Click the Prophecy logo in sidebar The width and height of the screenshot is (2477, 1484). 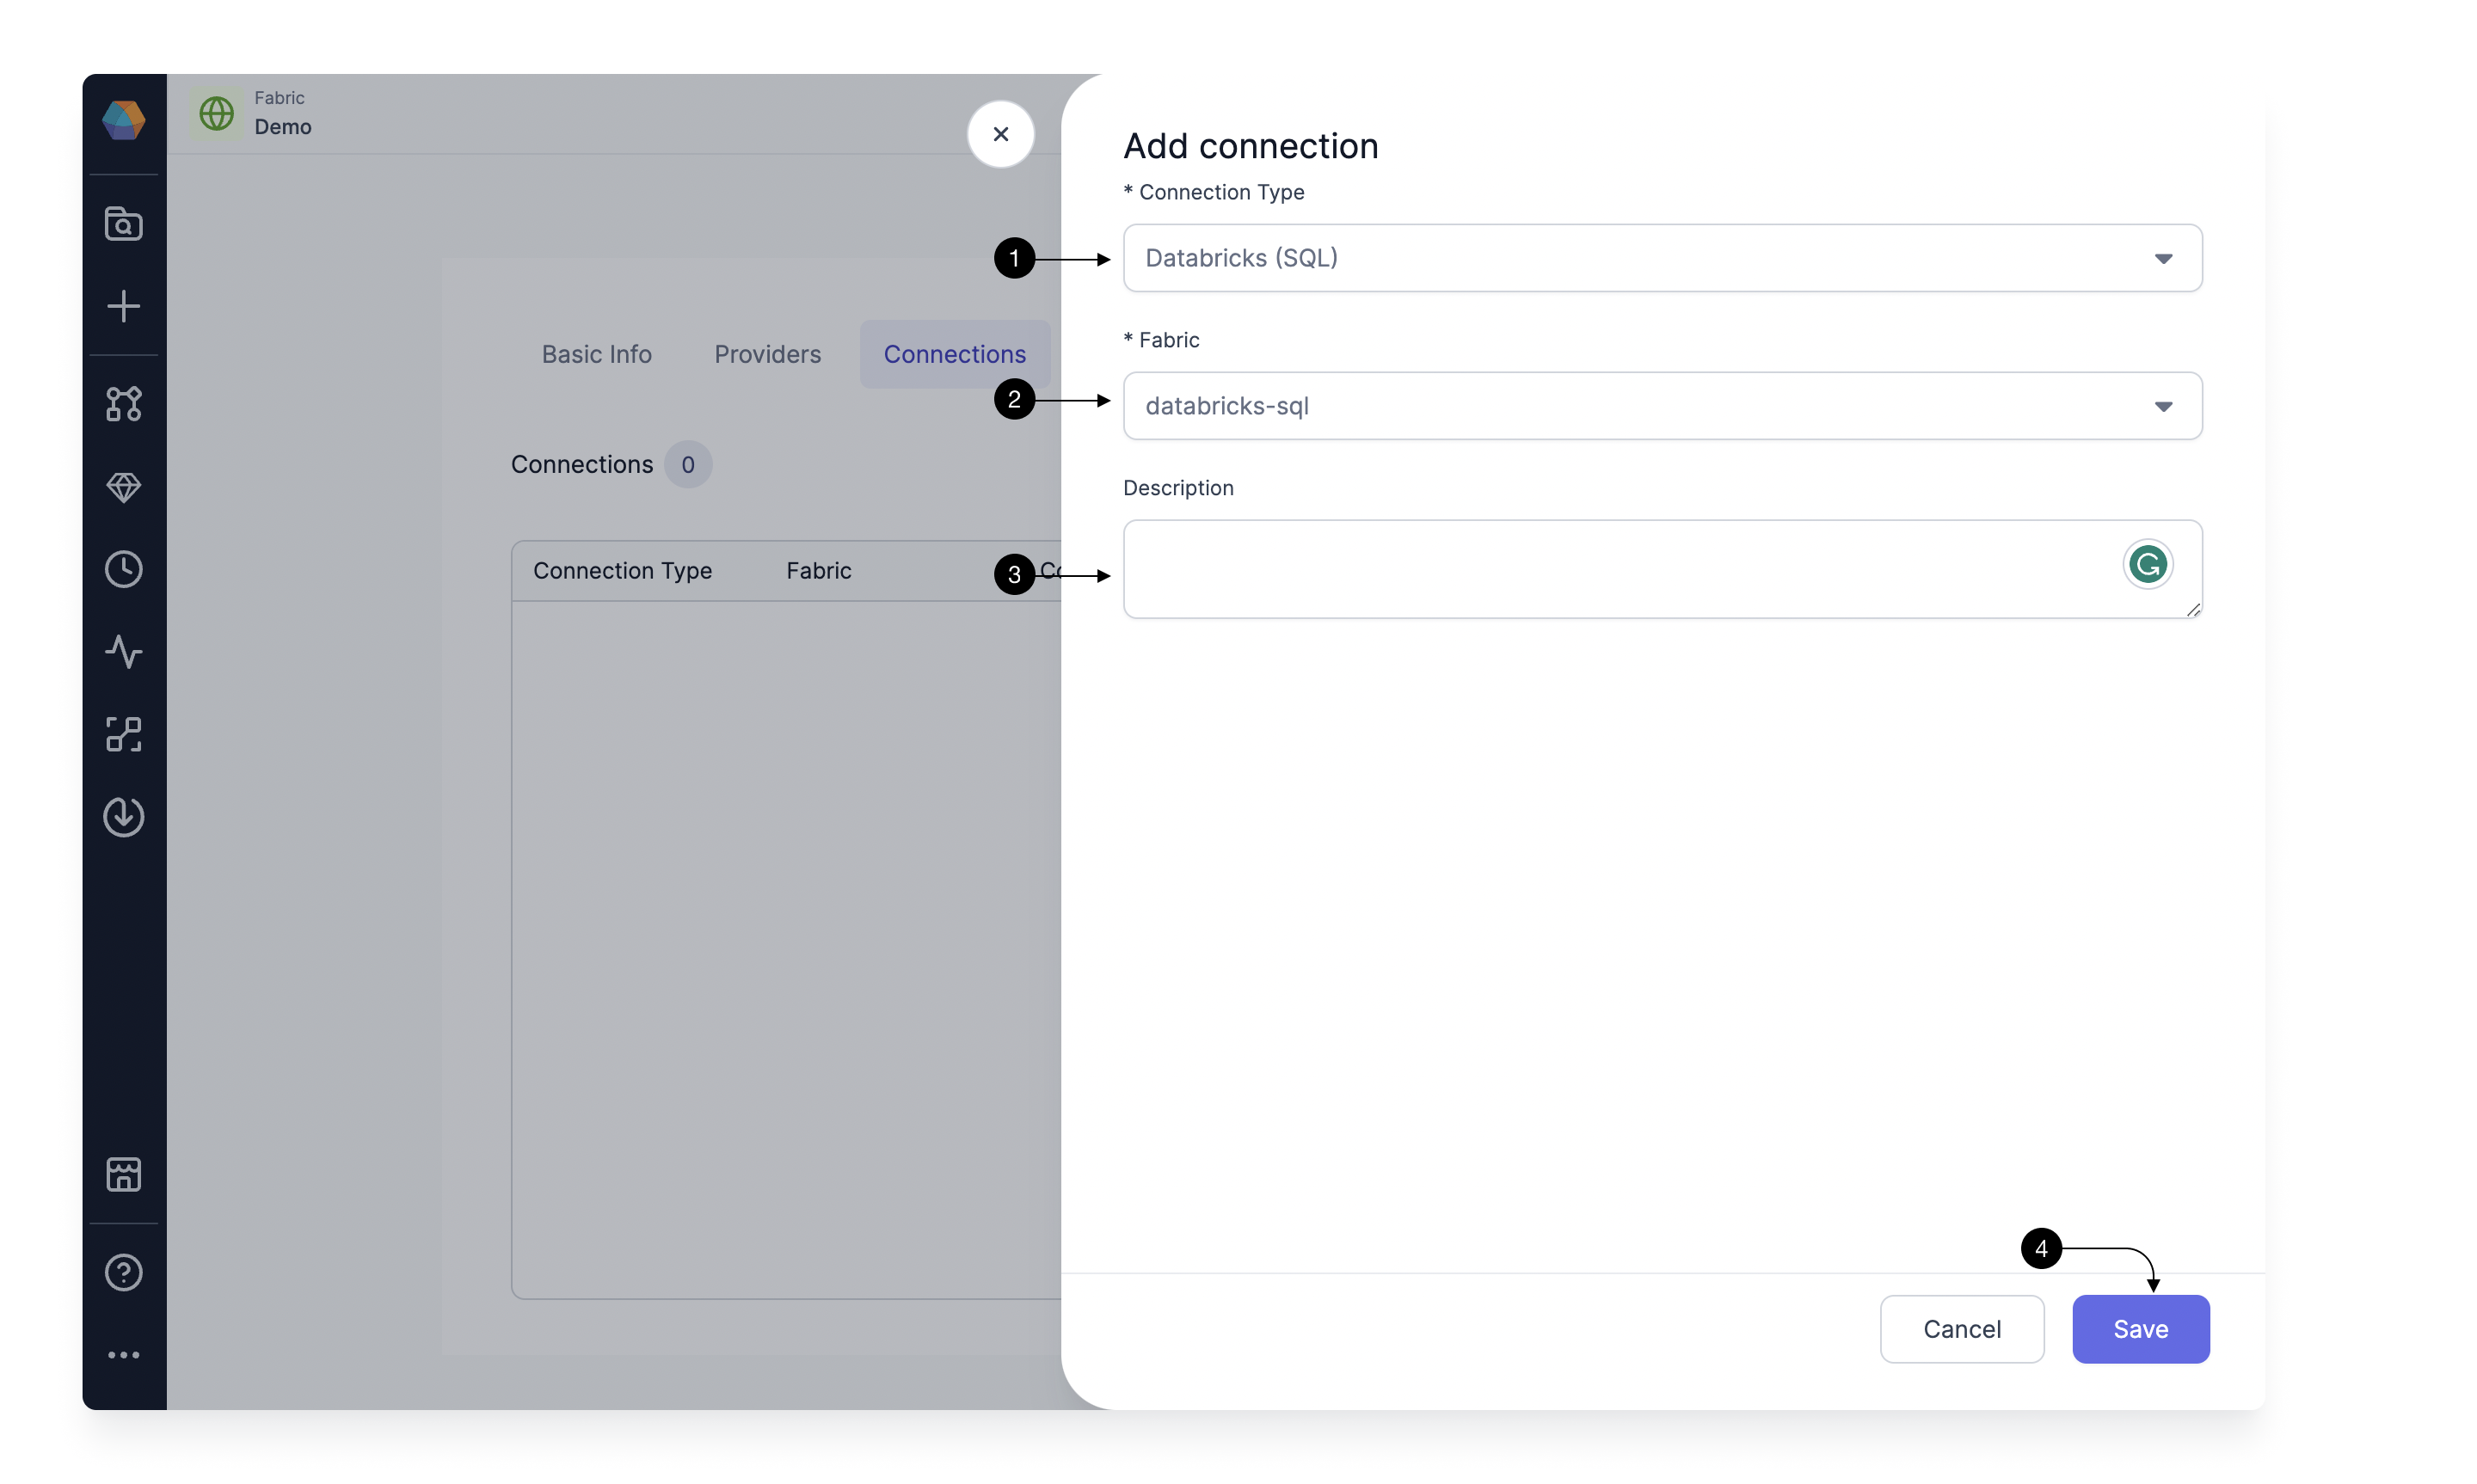pos(124,120)
